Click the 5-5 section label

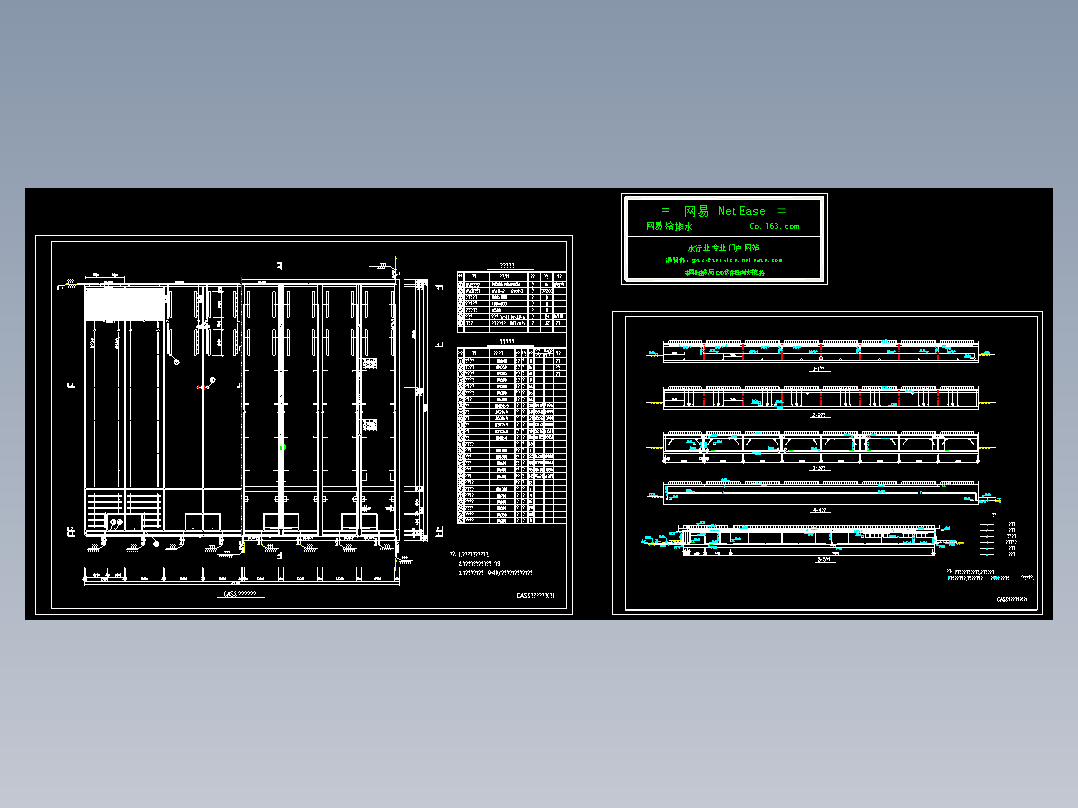[x=824, y=560]
